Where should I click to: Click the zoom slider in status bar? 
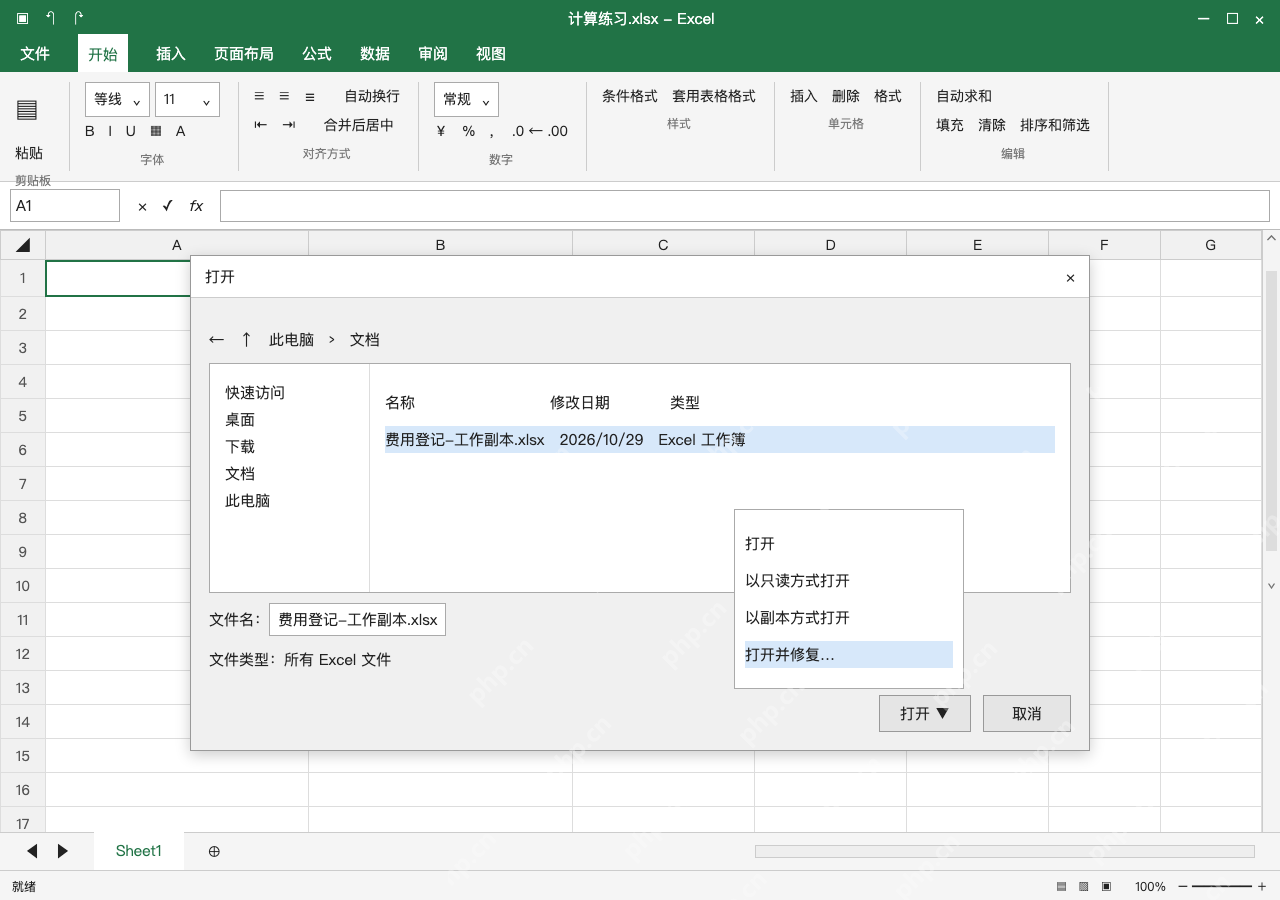[x=1221, y=886]
